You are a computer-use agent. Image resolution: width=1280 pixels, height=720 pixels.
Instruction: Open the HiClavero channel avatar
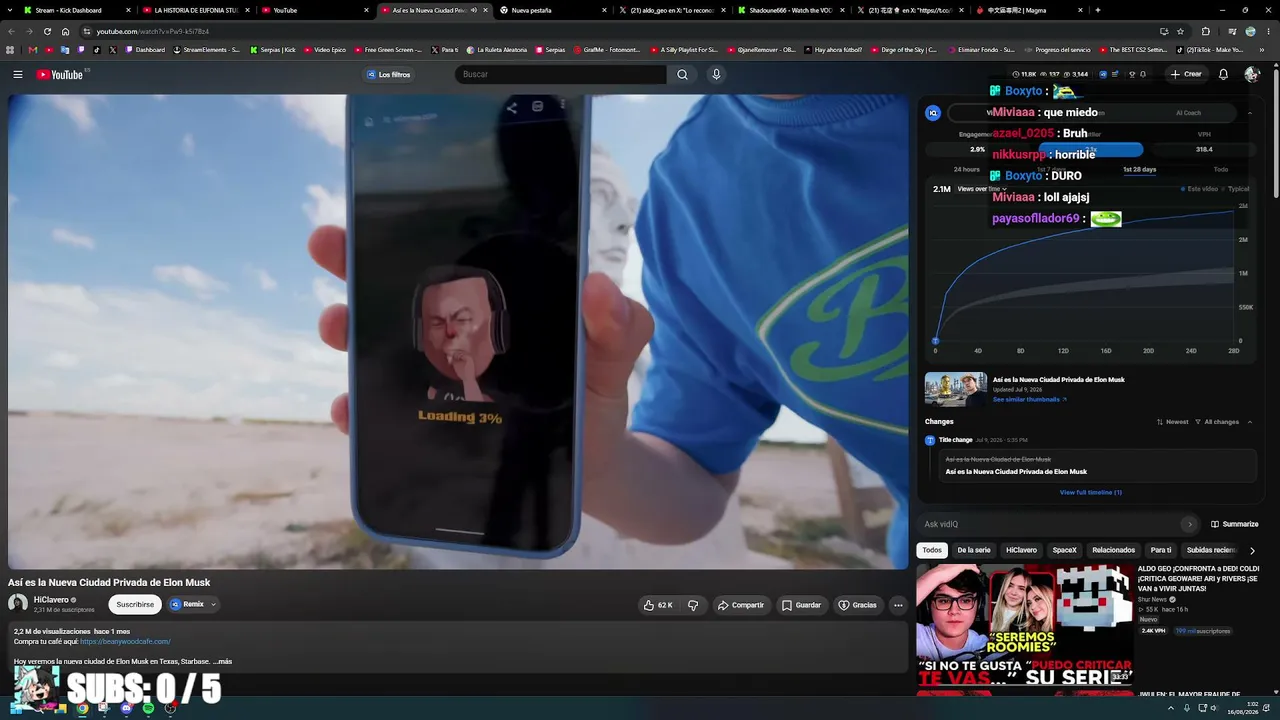click(x=18, y=604)
